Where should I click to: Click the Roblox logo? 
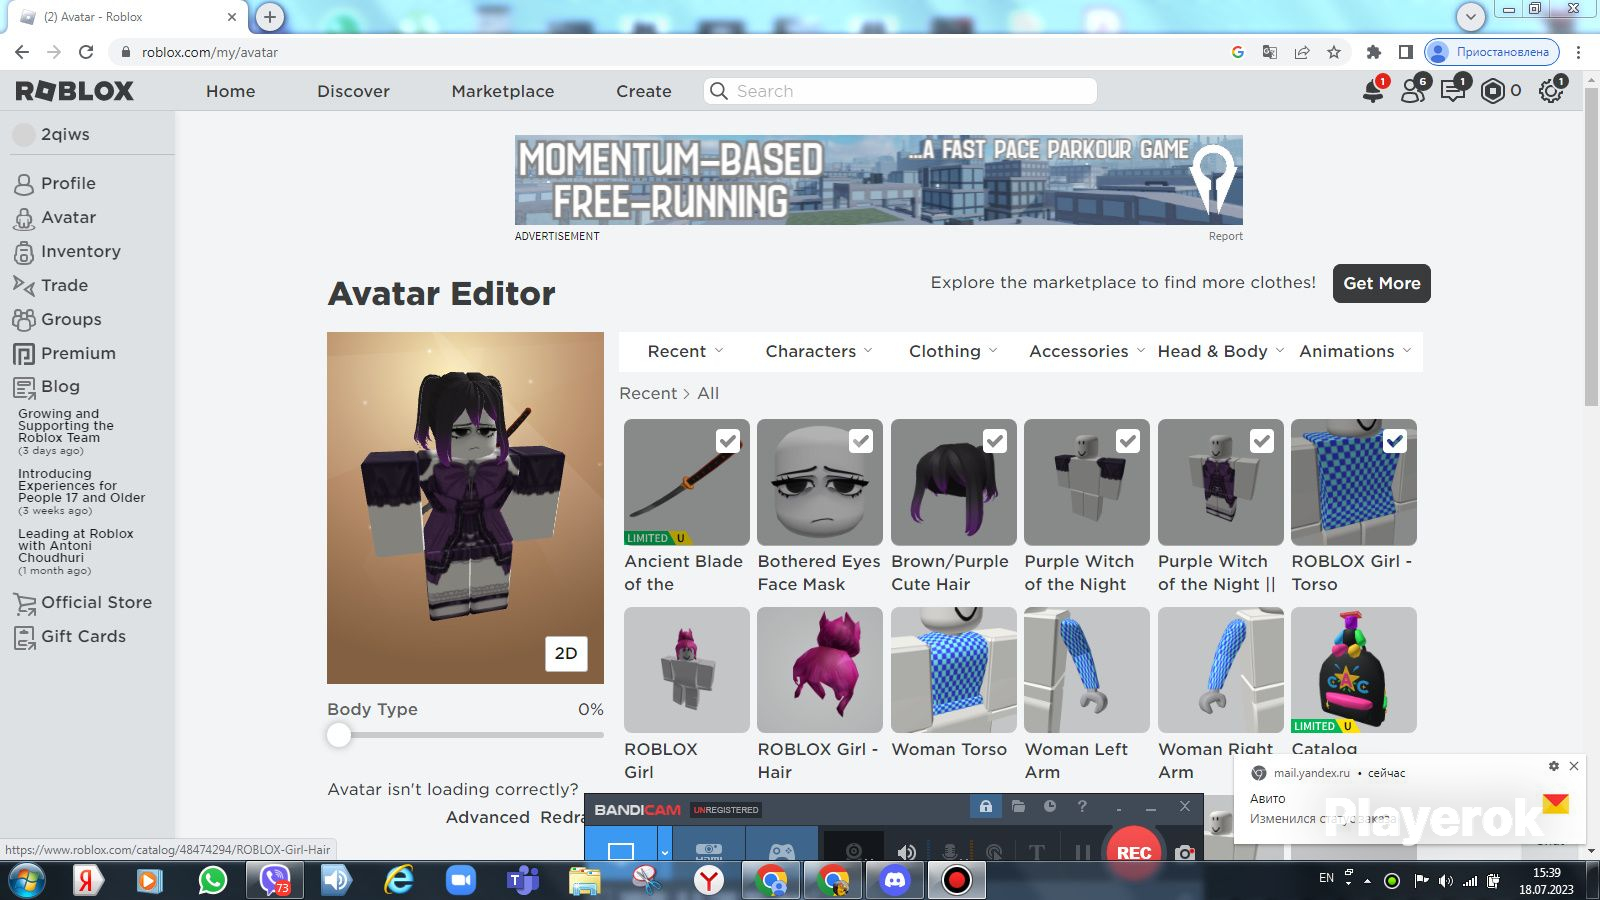click(75, 91)
